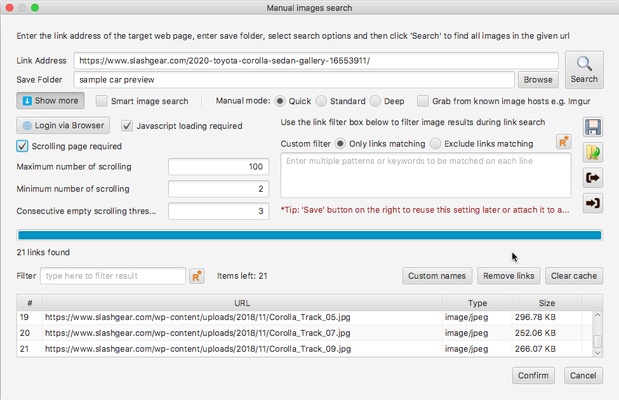Enable Smart image search checkbox

point(101,101)
